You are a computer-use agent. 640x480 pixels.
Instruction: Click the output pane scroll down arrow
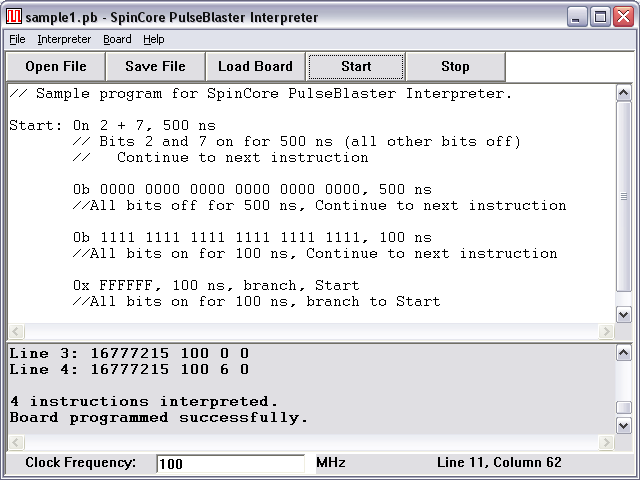pyautogui.click(x=623, y=426)
